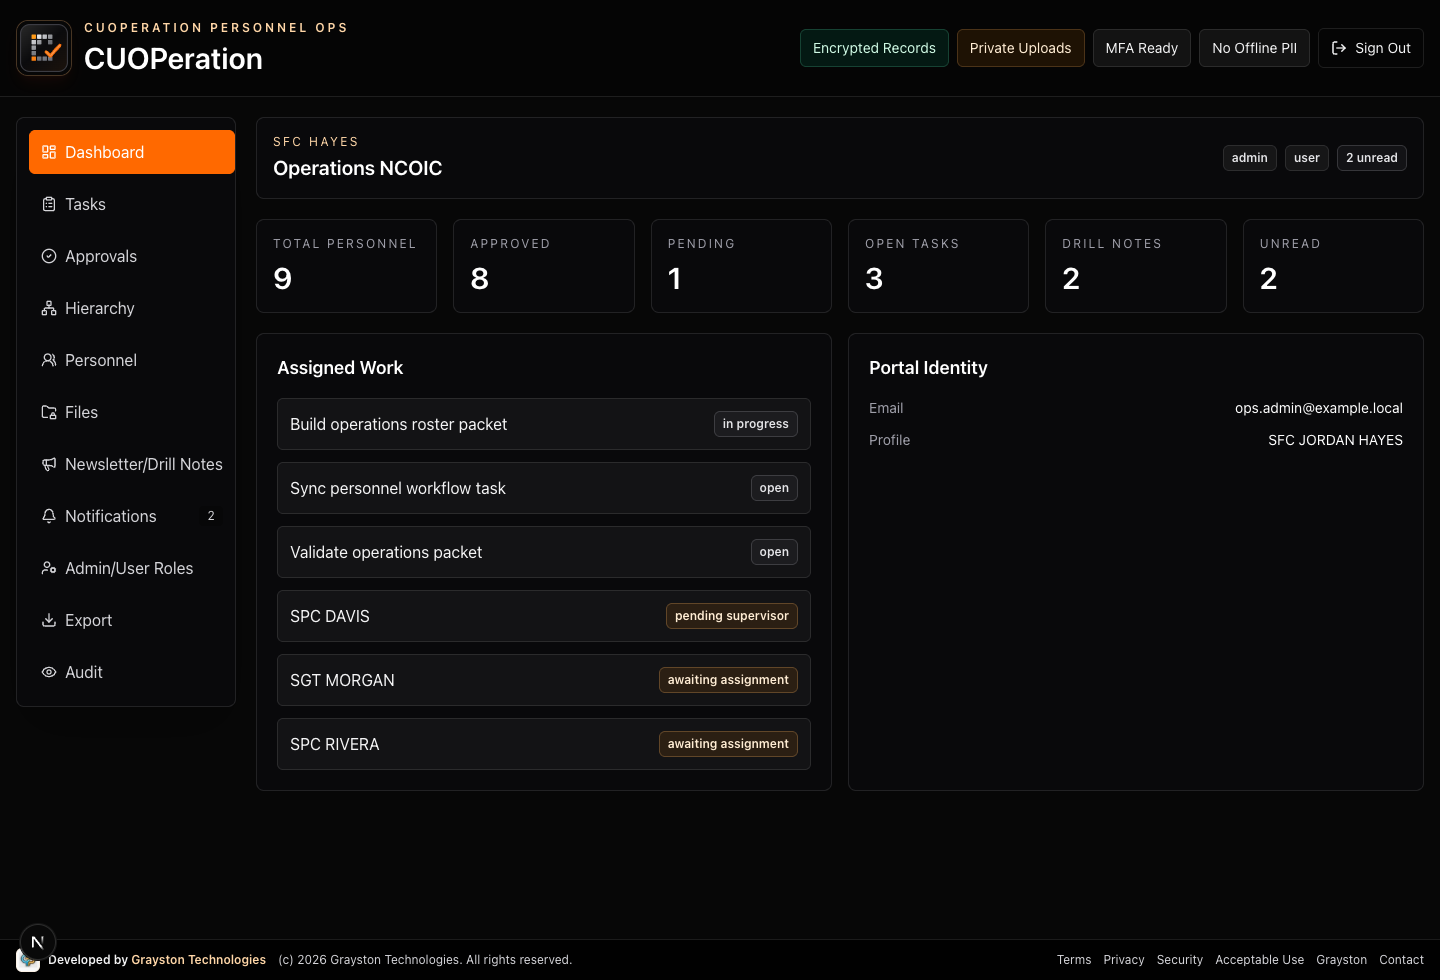Click the No Offline PII badge

click(1254, 48)
